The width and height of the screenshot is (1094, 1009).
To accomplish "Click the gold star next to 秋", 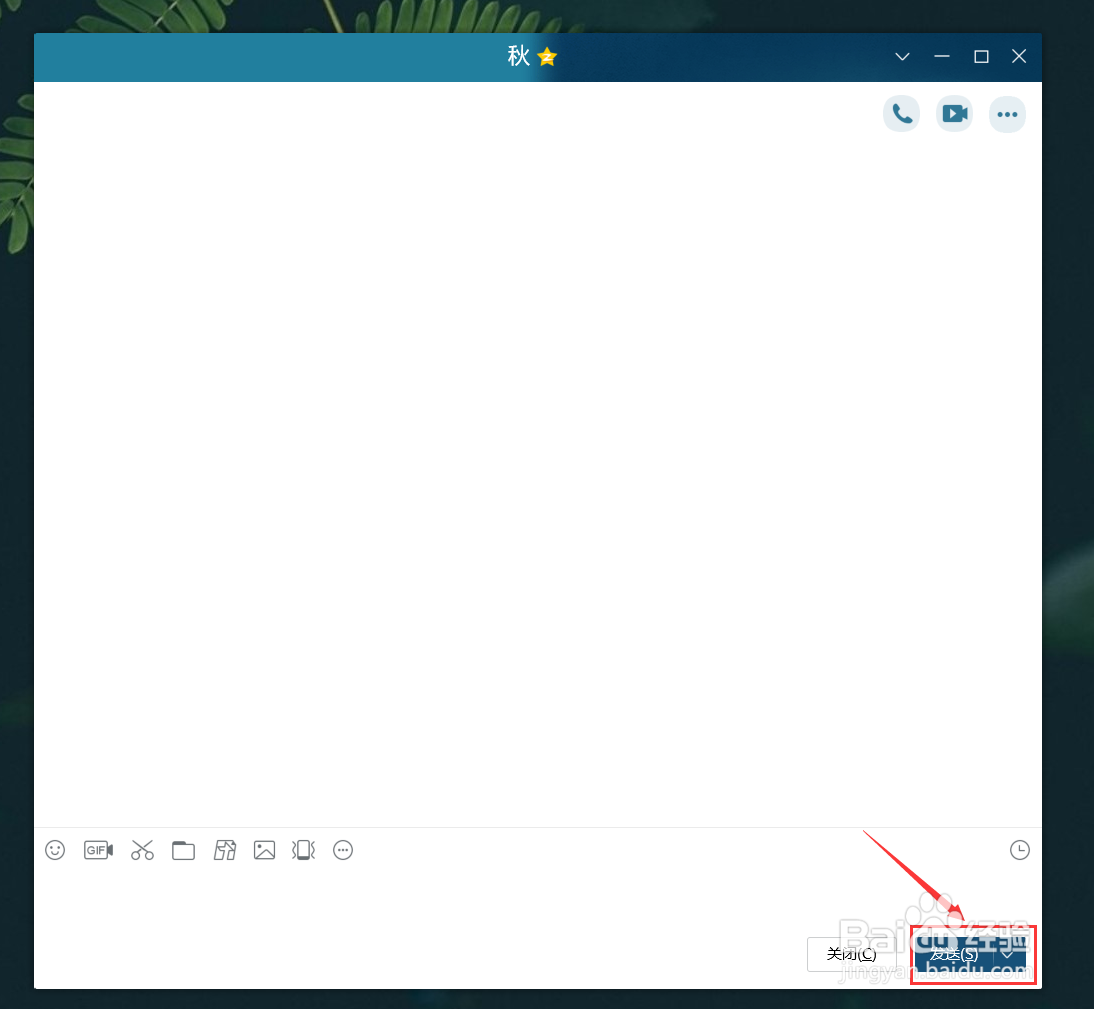I will (x=548, y=57).
